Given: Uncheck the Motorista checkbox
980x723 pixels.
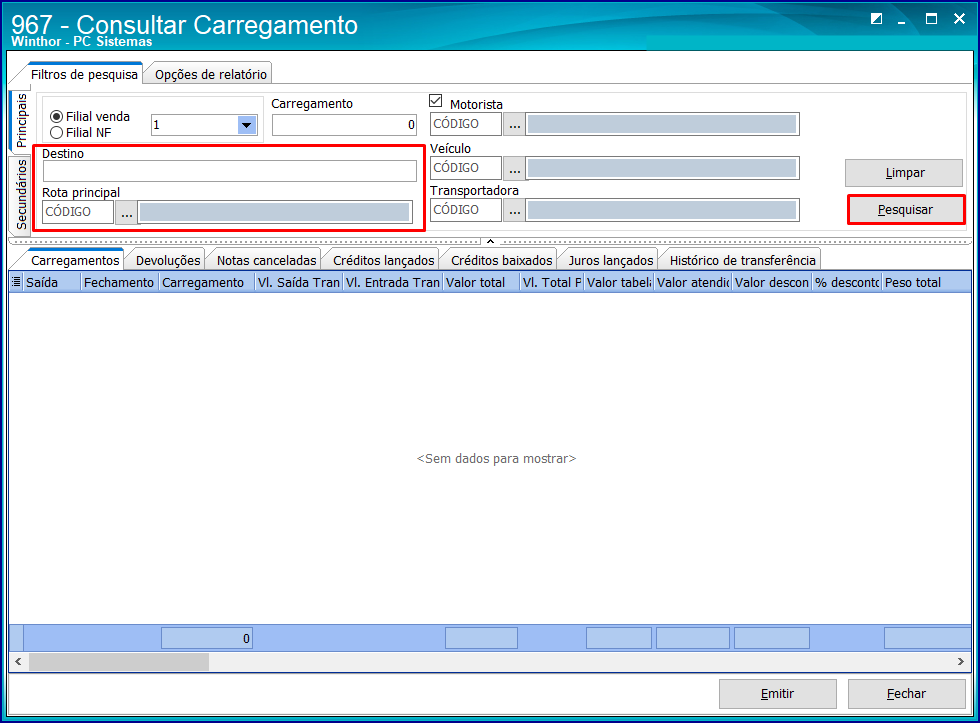Looking at the screenshot, I should (x=436, y=101).
